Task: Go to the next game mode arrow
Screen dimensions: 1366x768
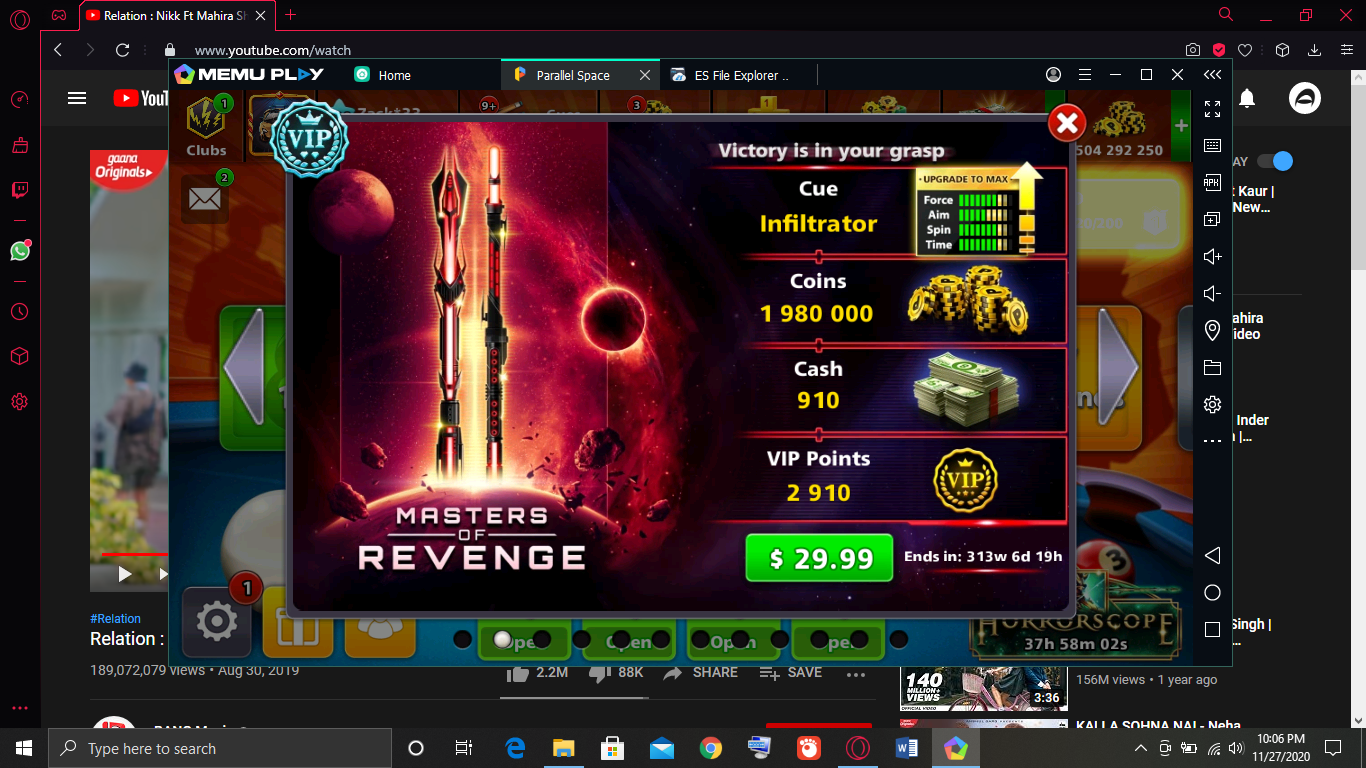Action: [1118, 366]
